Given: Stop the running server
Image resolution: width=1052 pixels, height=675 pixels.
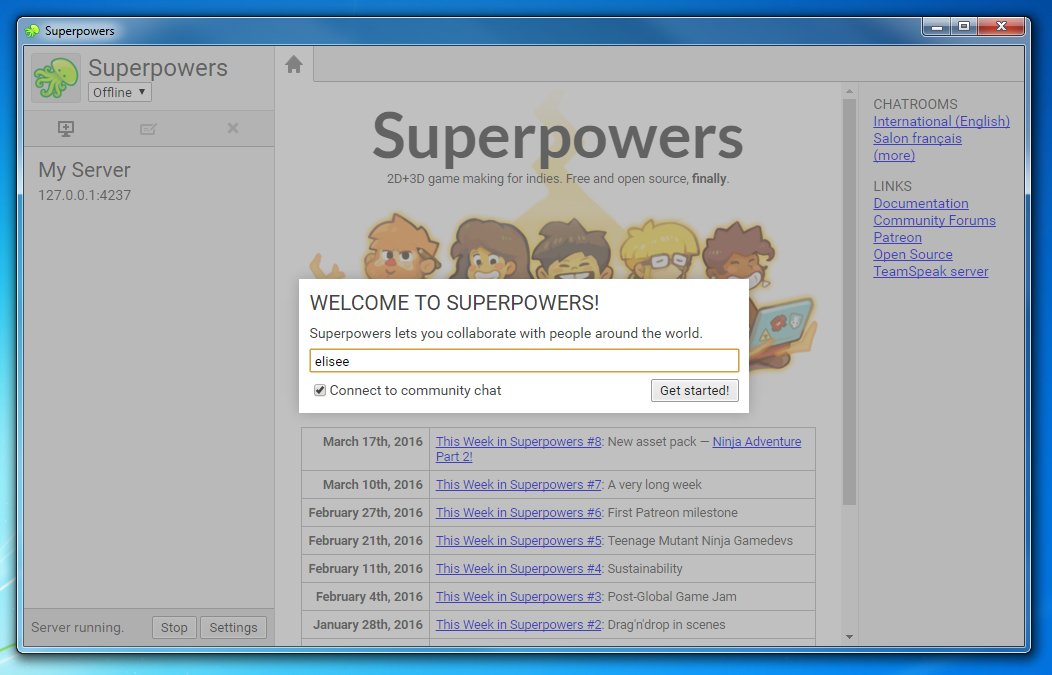Looking at the screenshot, I should point(174,627).
